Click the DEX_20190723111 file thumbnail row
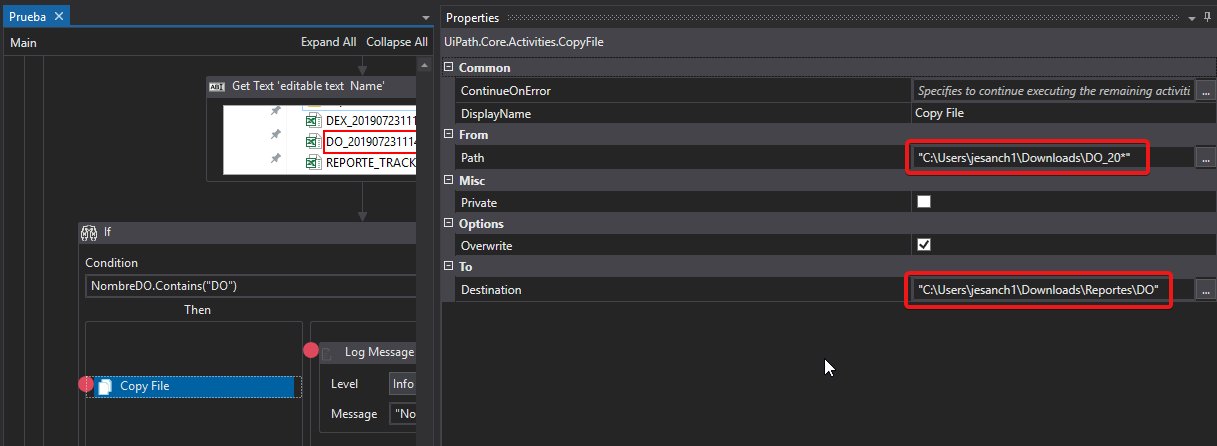The image size is (1217, 446). (x=370, y=120)
